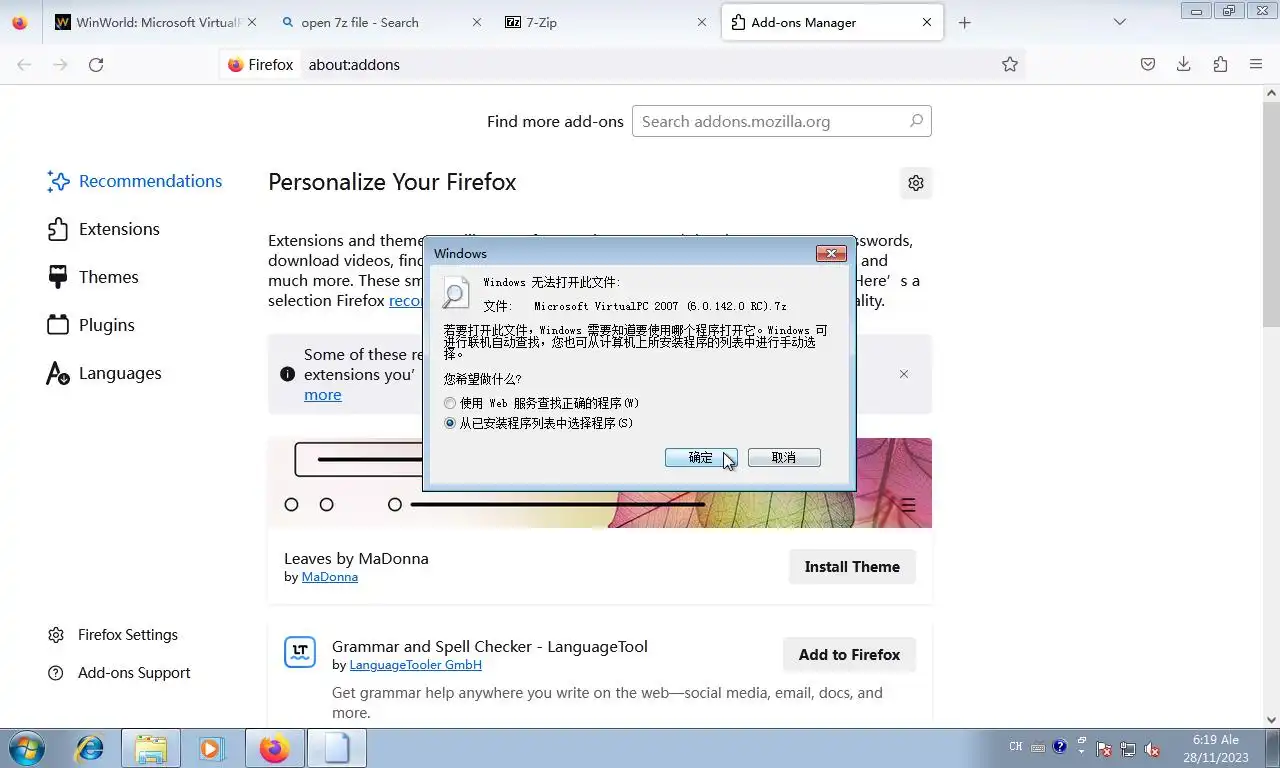Open the Extensions toolbar button
Screen dimensions: 1280x768
1220,64
